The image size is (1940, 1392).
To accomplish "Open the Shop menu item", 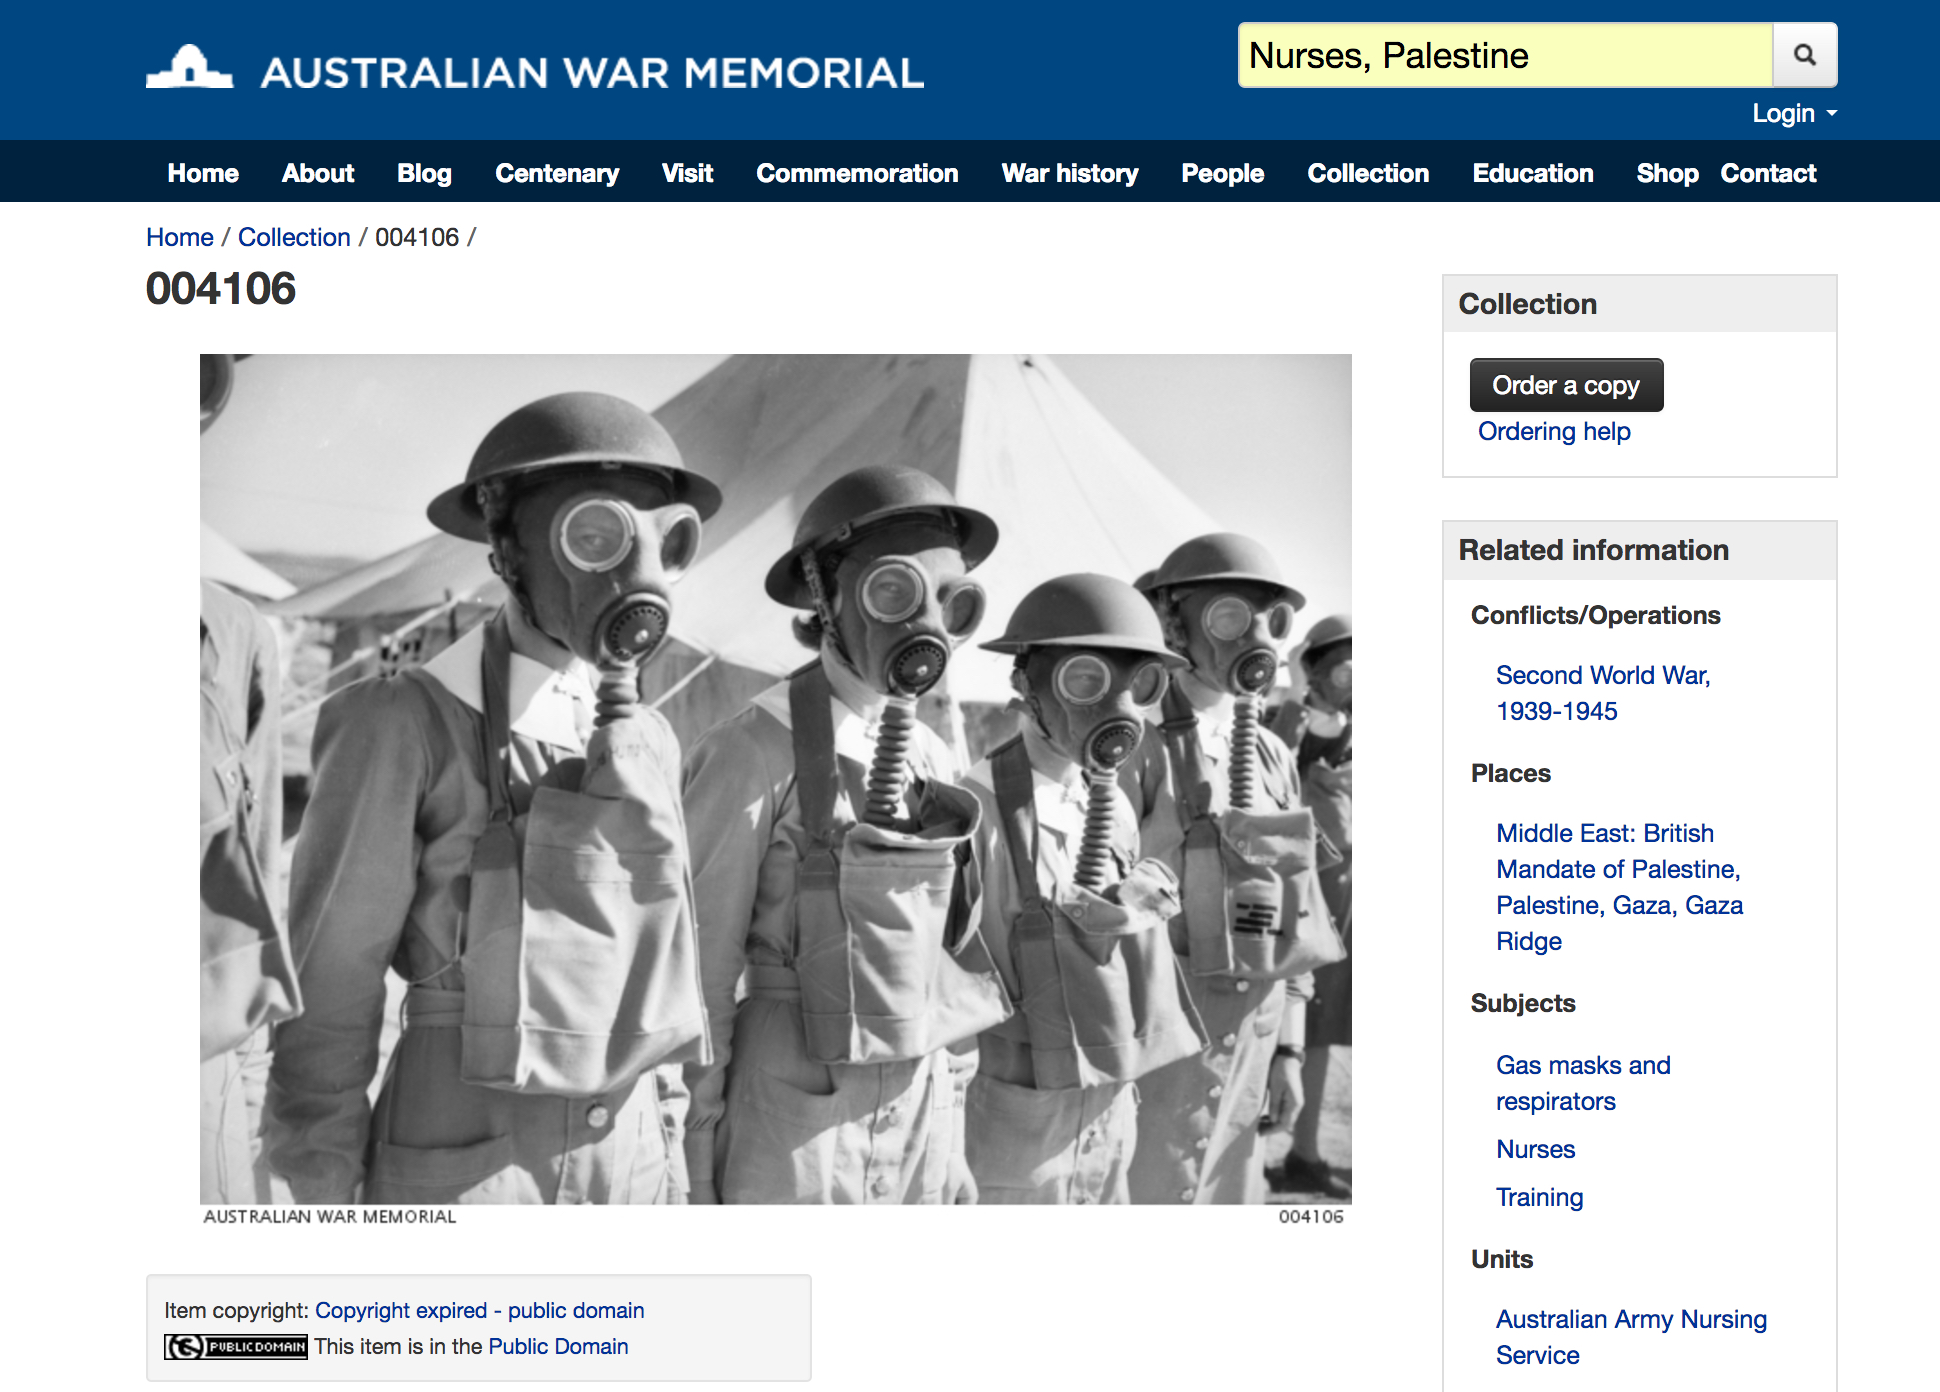I will [x=1667, y=173].
